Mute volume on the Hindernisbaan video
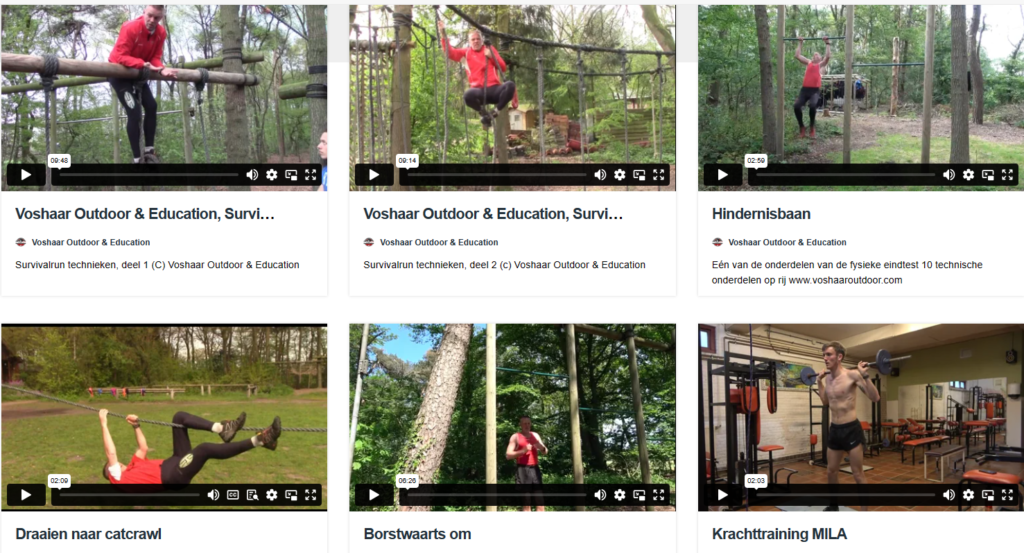Viewport: 1024px width, 553px height. click(x=949, y=175)
